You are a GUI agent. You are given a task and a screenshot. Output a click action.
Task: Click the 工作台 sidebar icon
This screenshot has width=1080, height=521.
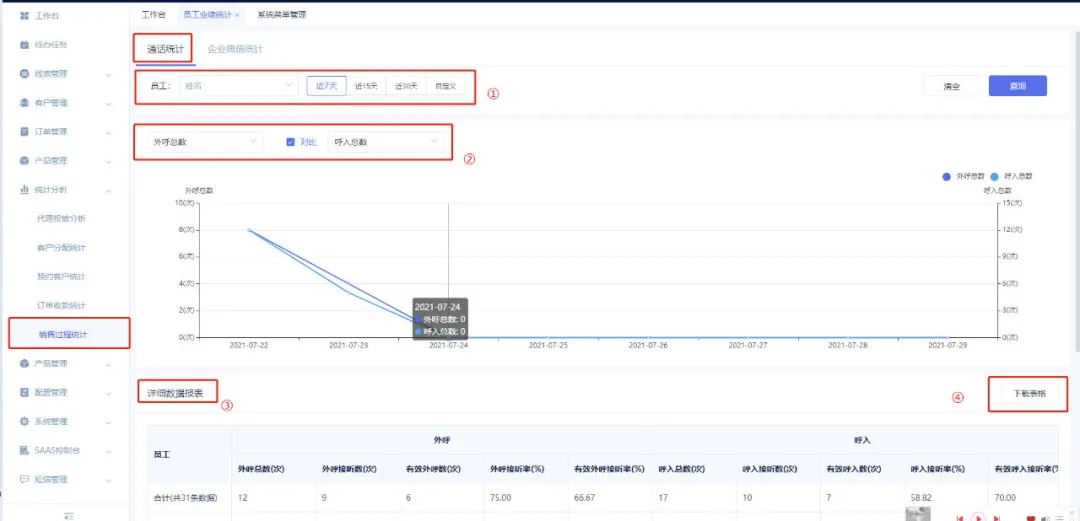coord(24,16)
